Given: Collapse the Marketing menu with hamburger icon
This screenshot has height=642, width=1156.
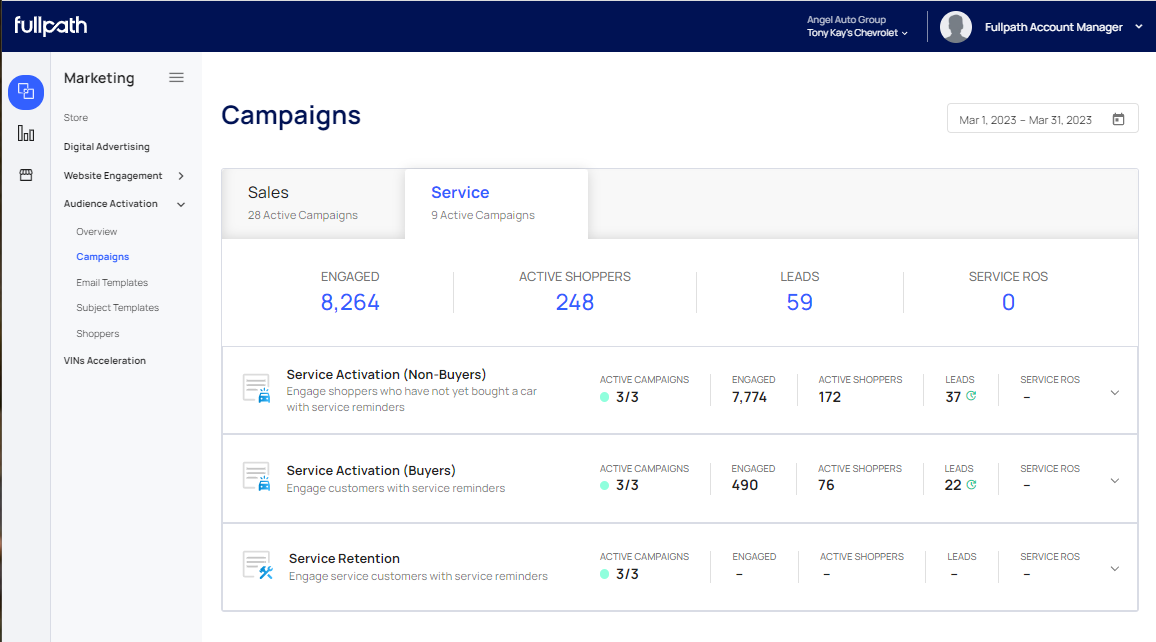Looking at the screenshot, I should point(176,78).
